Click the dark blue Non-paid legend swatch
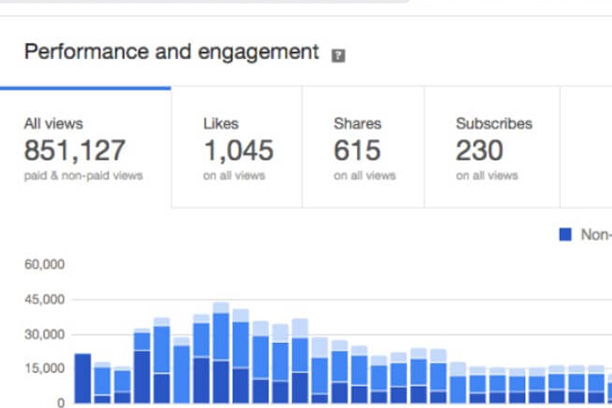Viewport: 612px width, 408px height. click(565, 235)
